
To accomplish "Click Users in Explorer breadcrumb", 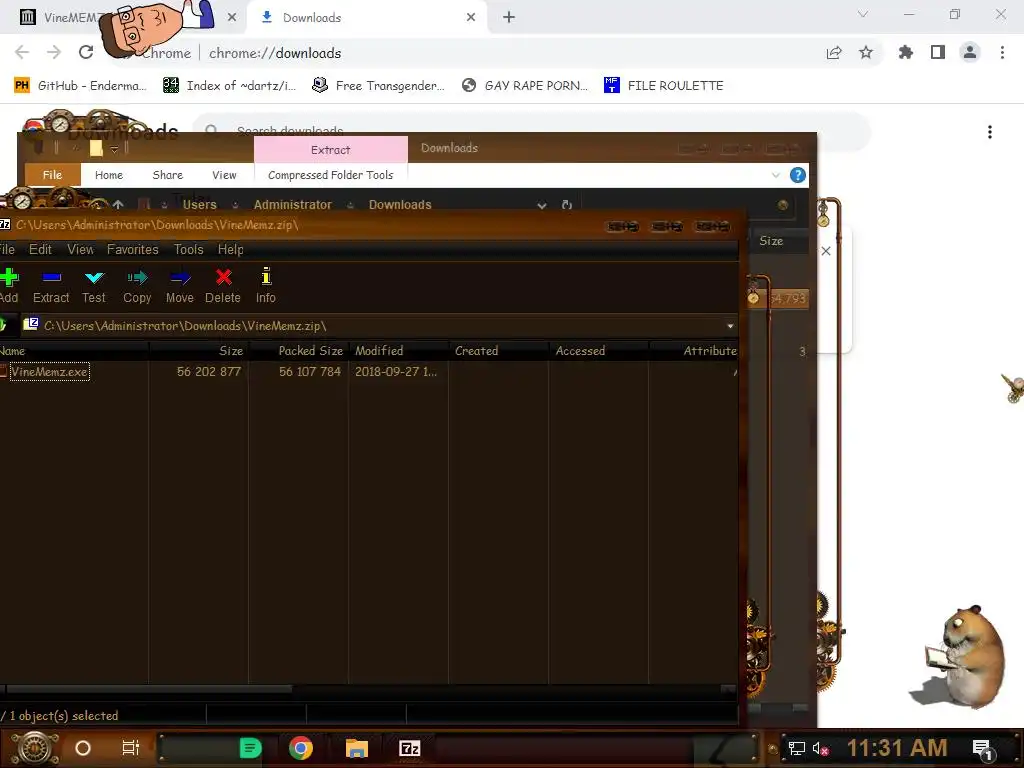I will [200, 205].
